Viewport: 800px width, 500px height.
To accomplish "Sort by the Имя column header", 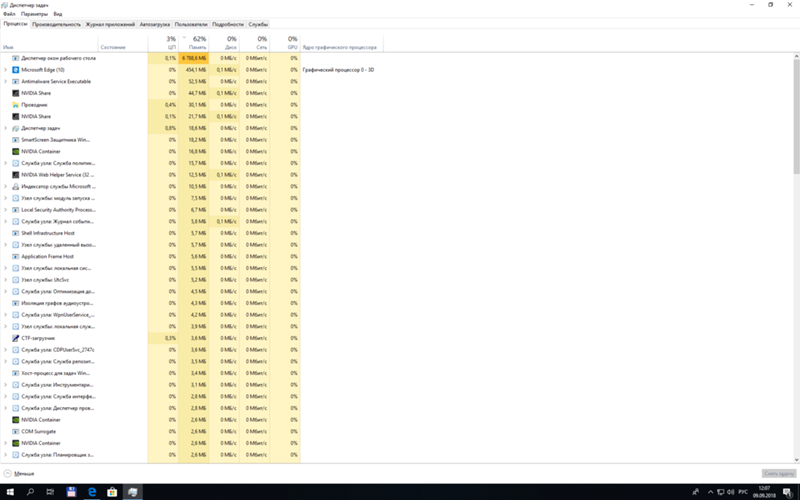I will tap(49, 43).
